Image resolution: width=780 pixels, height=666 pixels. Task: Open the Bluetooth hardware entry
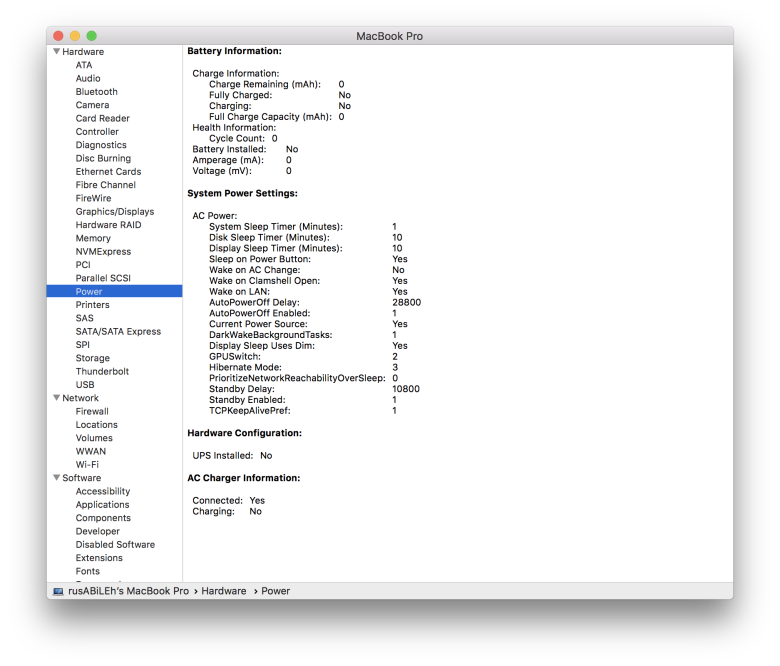point(97,92)
